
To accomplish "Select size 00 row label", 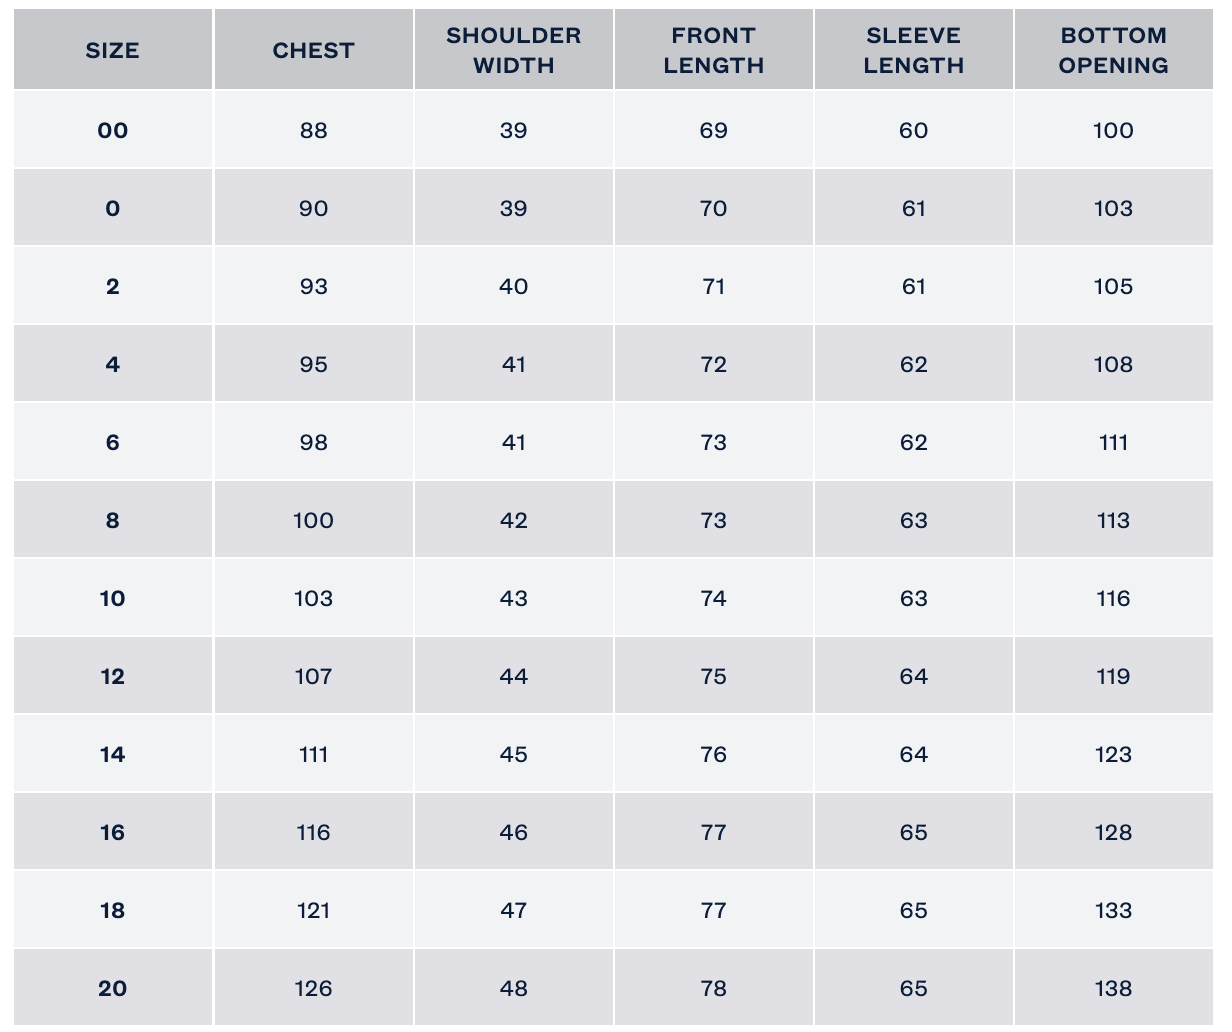I will (113, 130).
